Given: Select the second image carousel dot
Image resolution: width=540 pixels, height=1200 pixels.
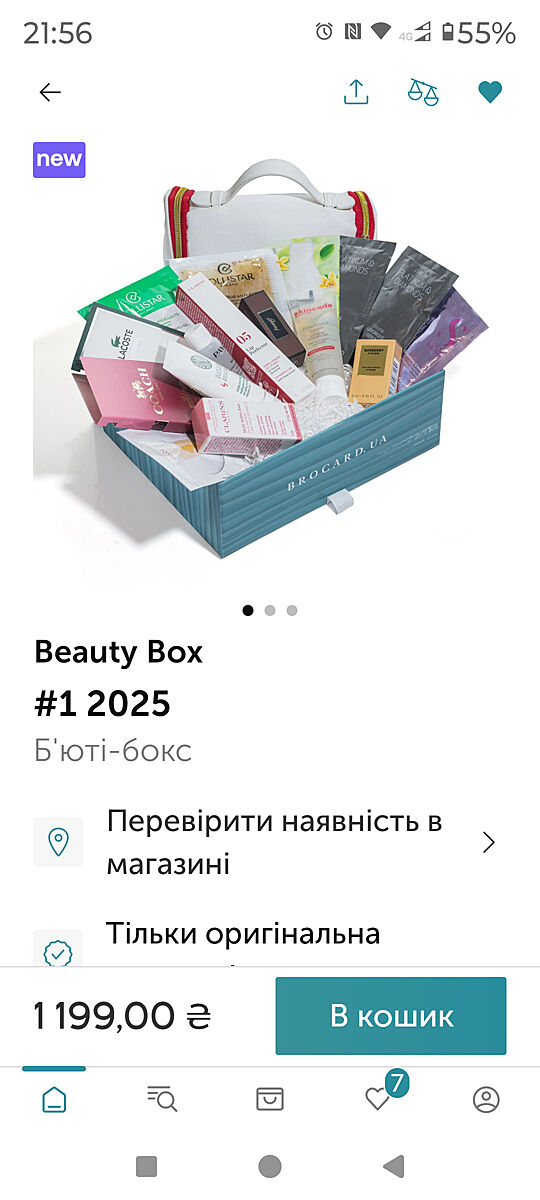Looking at the screenshot, I should [270, 610].
